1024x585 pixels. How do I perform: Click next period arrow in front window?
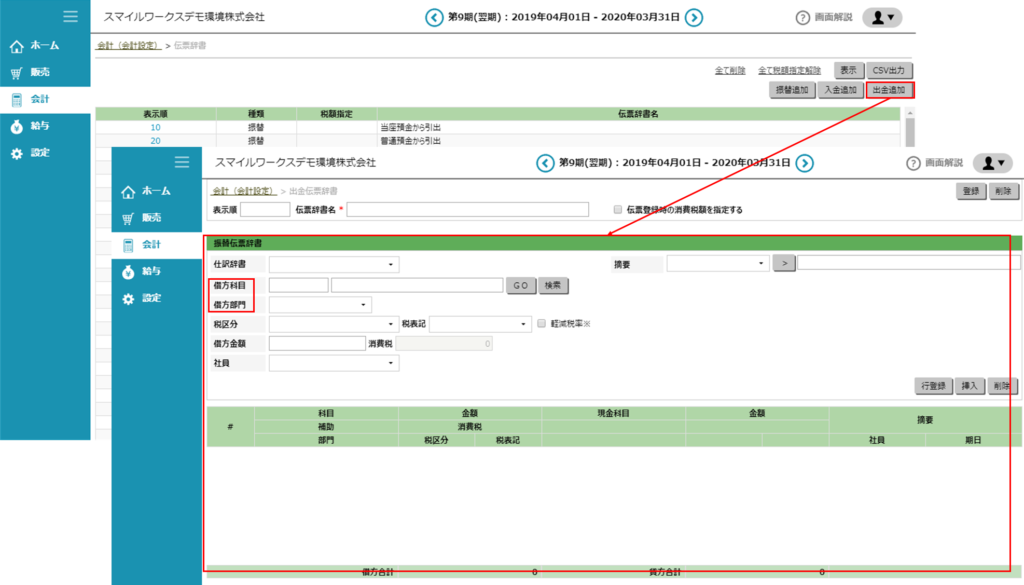[x=805, y=163]
